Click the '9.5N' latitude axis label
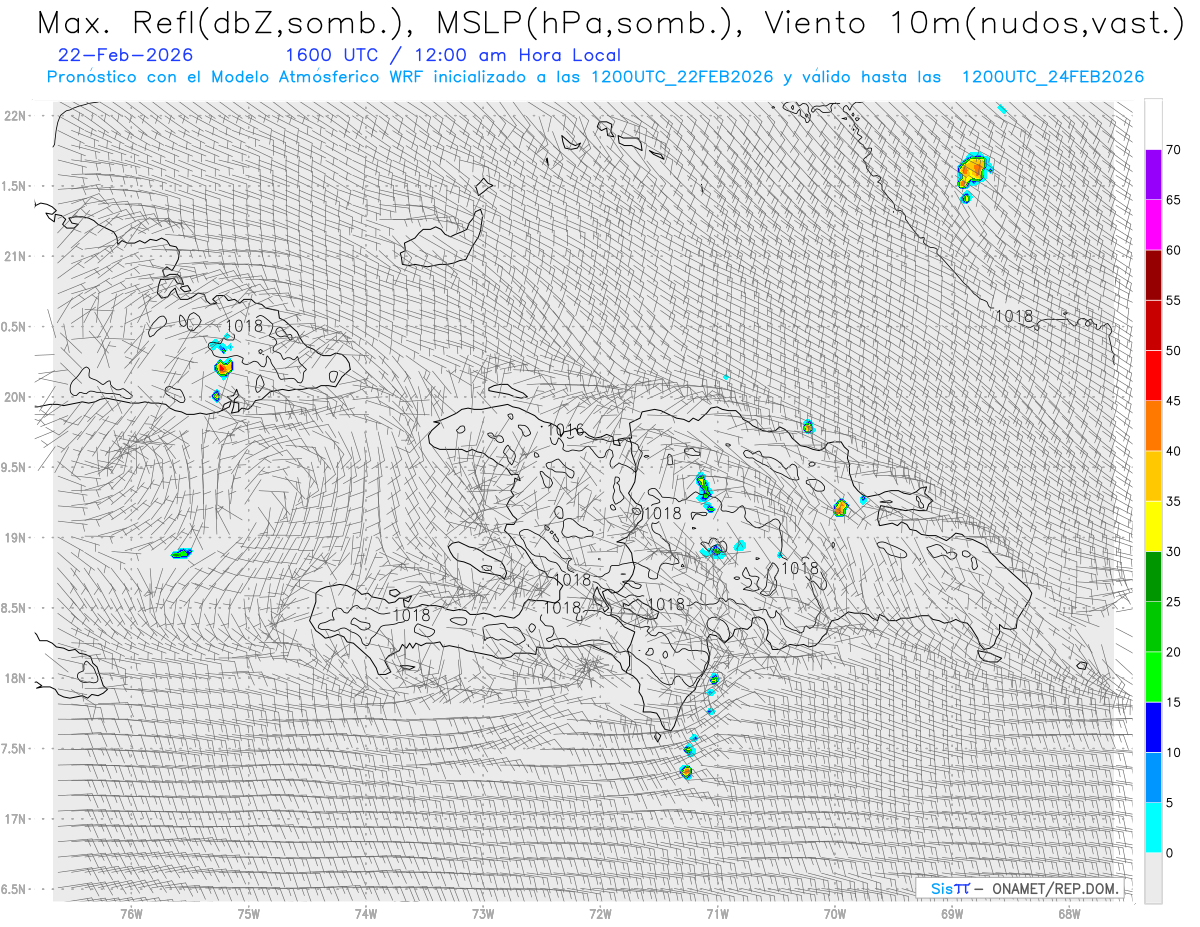Viewport: 1200px width, 927px height. (x=14, y=467)
